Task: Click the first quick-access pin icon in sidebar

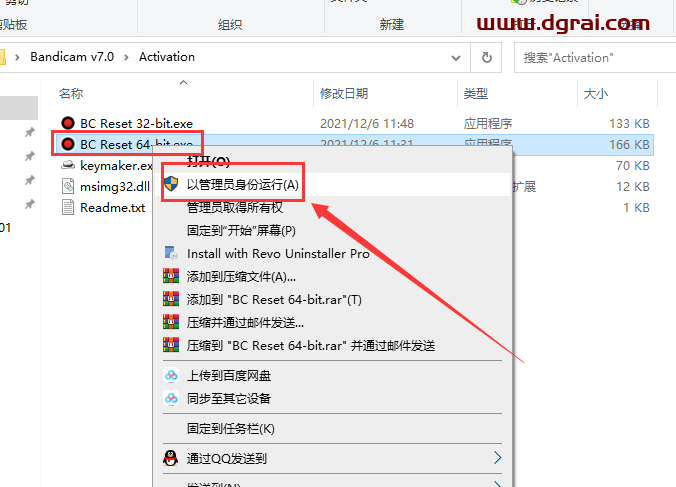Action: [x=29, y=132]
